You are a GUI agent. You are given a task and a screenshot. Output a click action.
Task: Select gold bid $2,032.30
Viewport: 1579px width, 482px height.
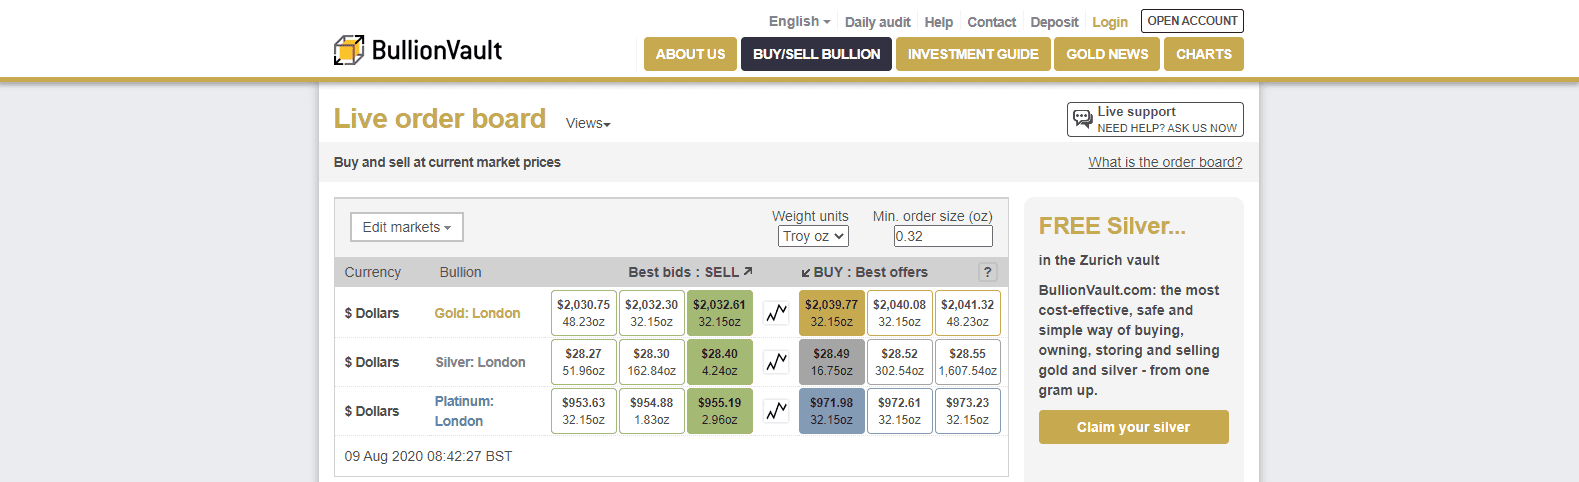click(x=652, y=313)
